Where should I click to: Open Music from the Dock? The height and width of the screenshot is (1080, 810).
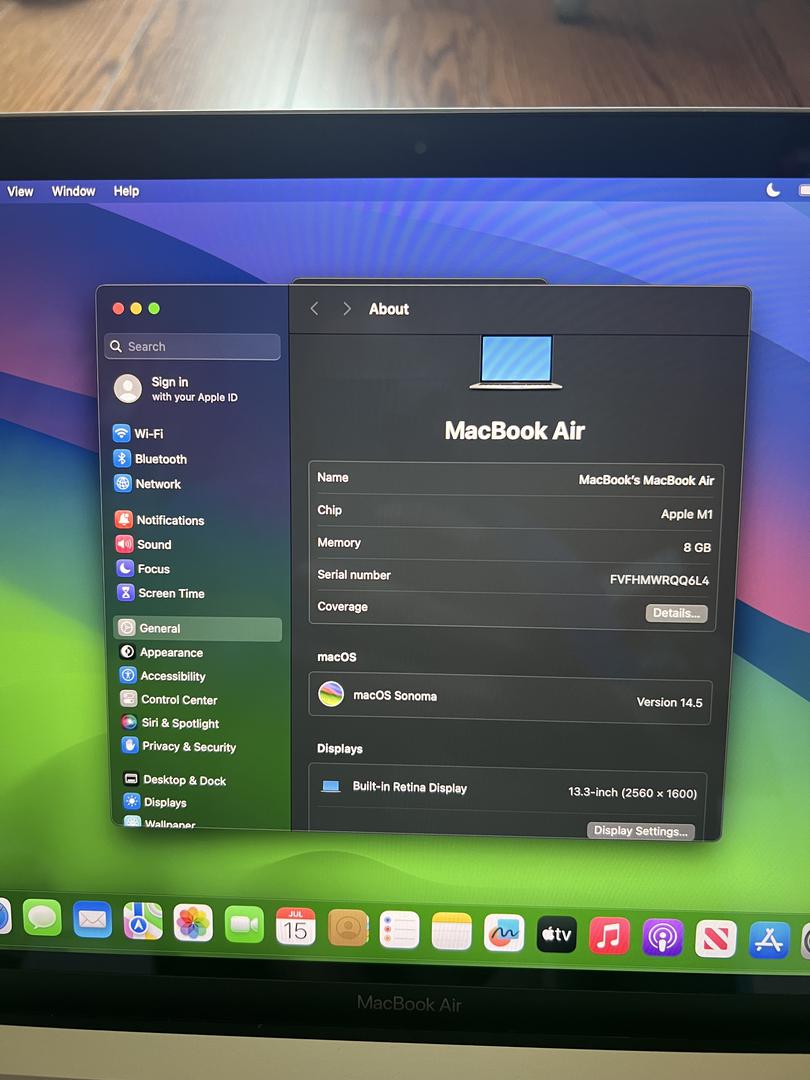(609, 936)
